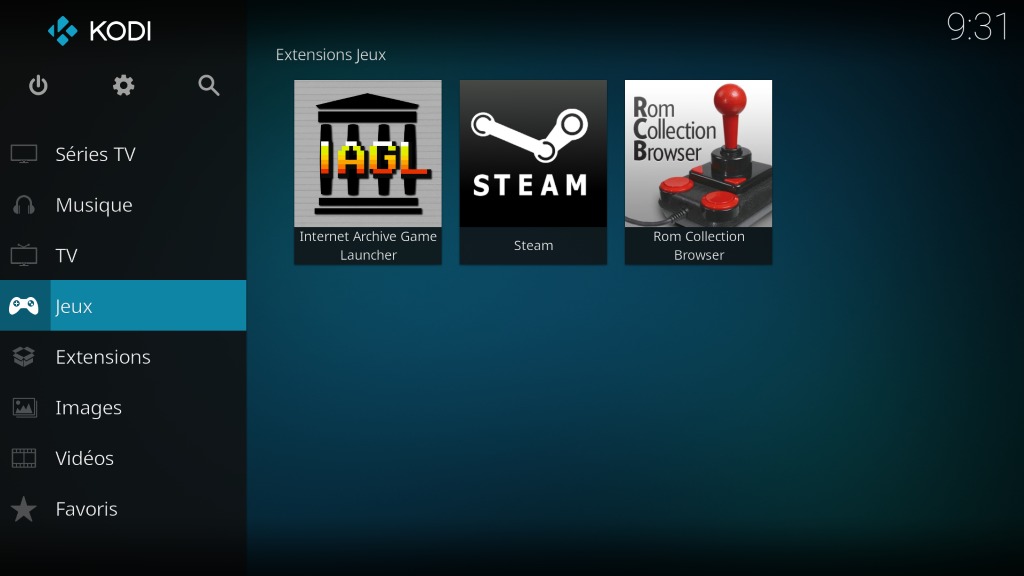Open the Séries TV menu item
This screenshot has width=1024, height=576.
(x=123, y=154)
